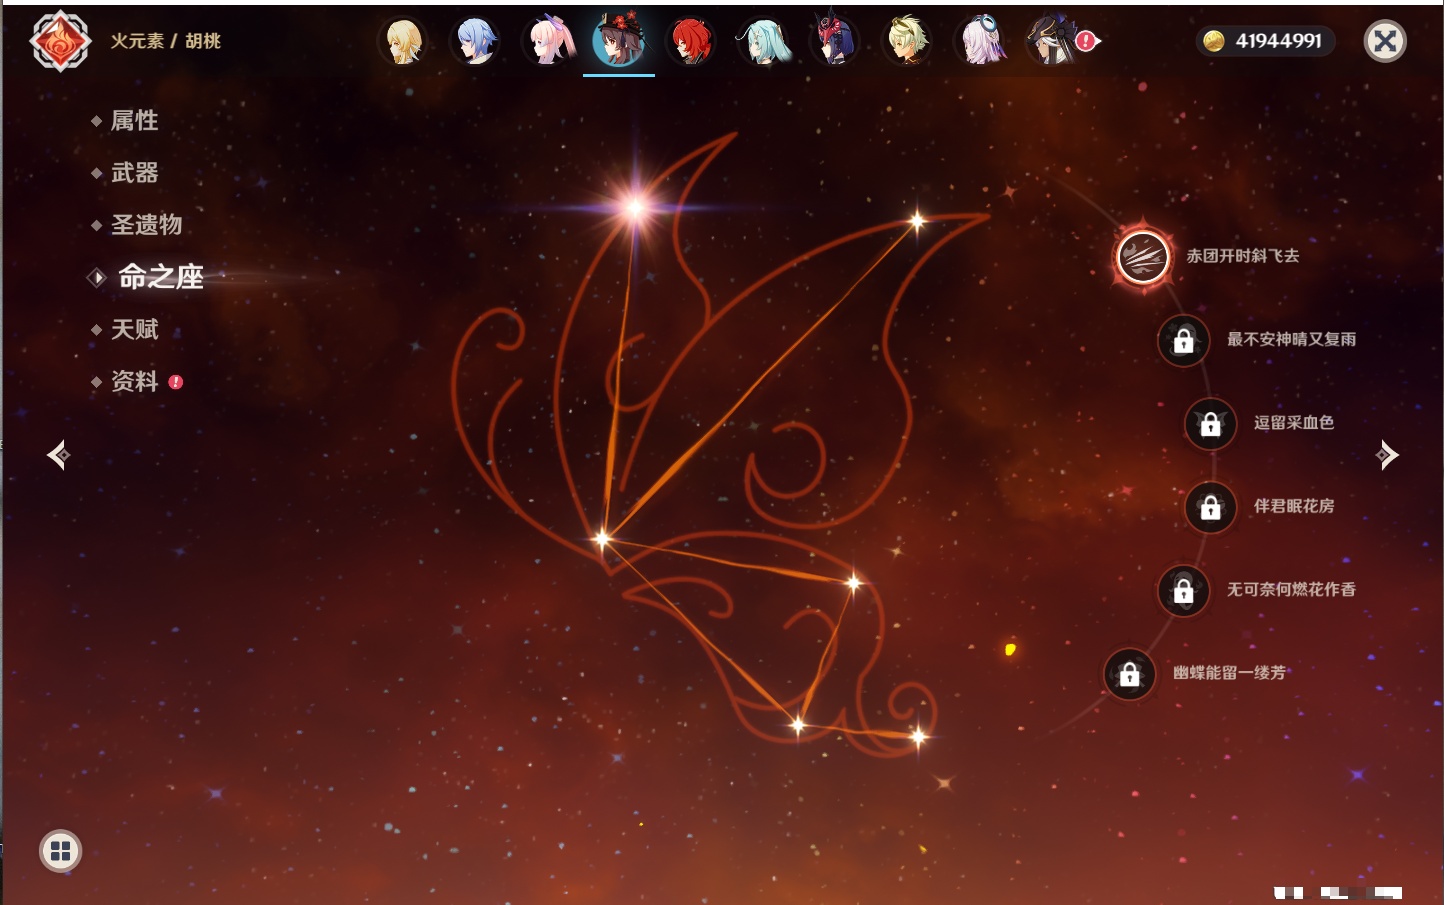The height and width of the screenshot is (905, 1444).
Task: Select the dark-hatted avatar with alert badge
Action: [x=1053, y=42]
